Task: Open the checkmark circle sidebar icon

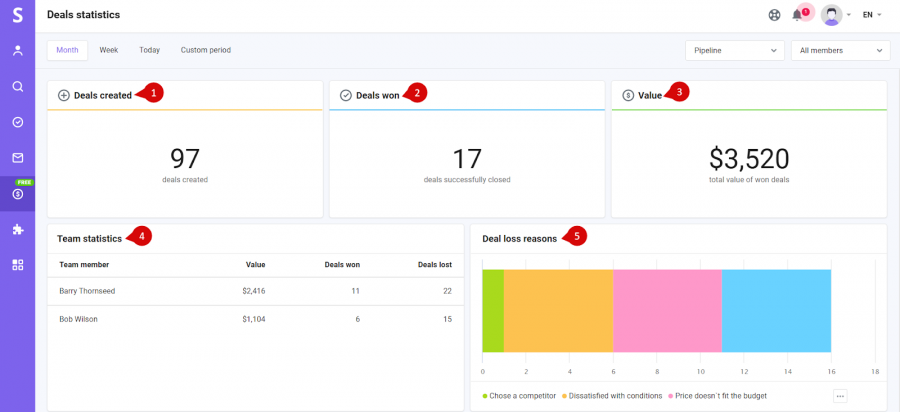Action: pyautogui.click(x=18, y=122)
